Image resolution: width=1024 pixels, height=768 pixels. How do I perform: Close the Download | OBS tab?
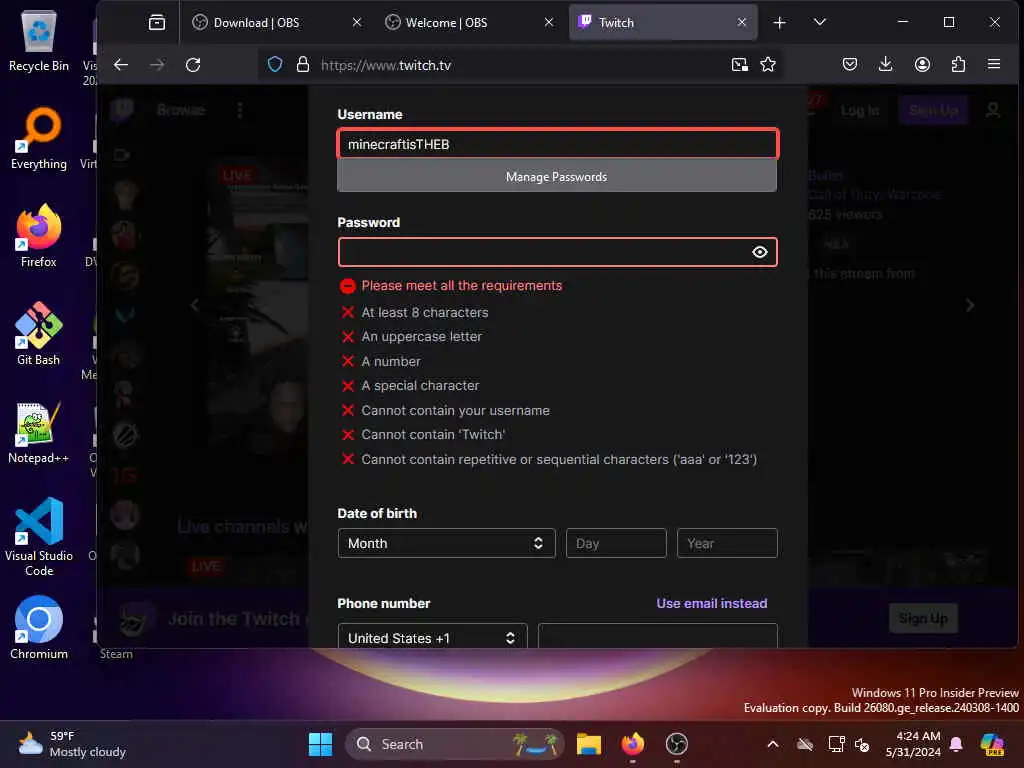[357, 22]
